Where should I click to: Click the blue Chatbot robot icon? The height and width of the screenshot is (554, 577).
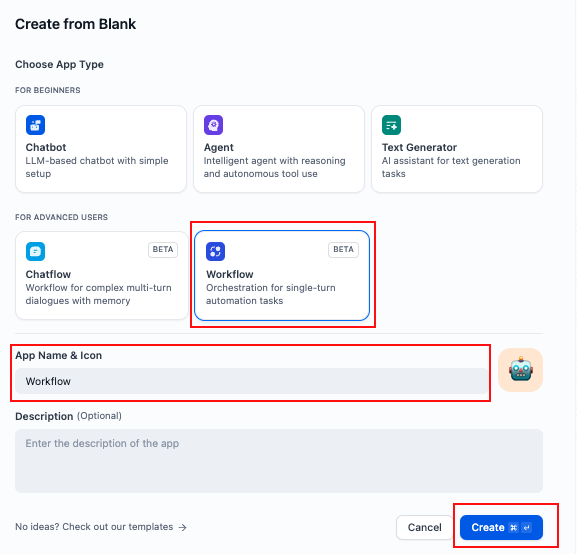pyautogui.click(x=35, y=125)
